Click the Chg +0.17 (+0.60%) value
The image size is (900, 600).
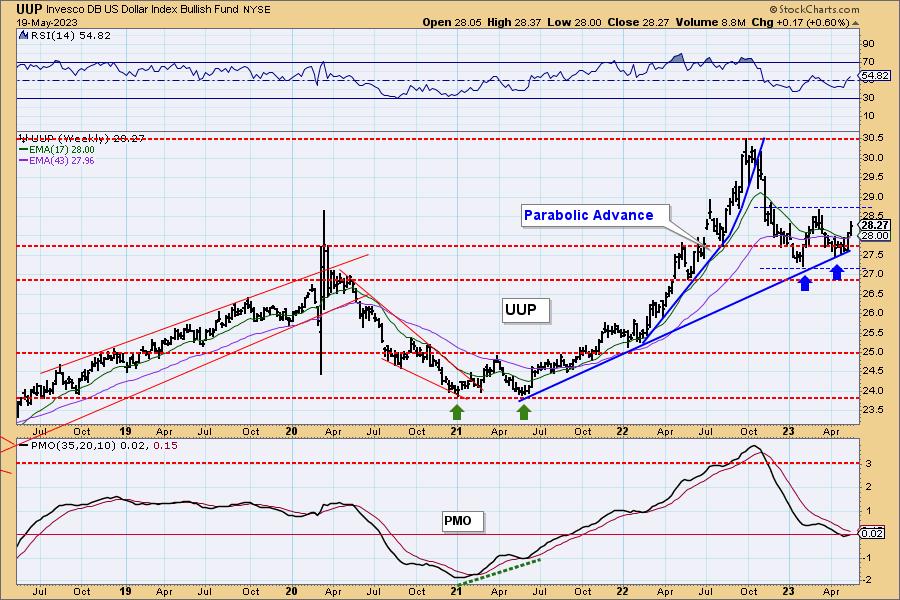[800, 22]
